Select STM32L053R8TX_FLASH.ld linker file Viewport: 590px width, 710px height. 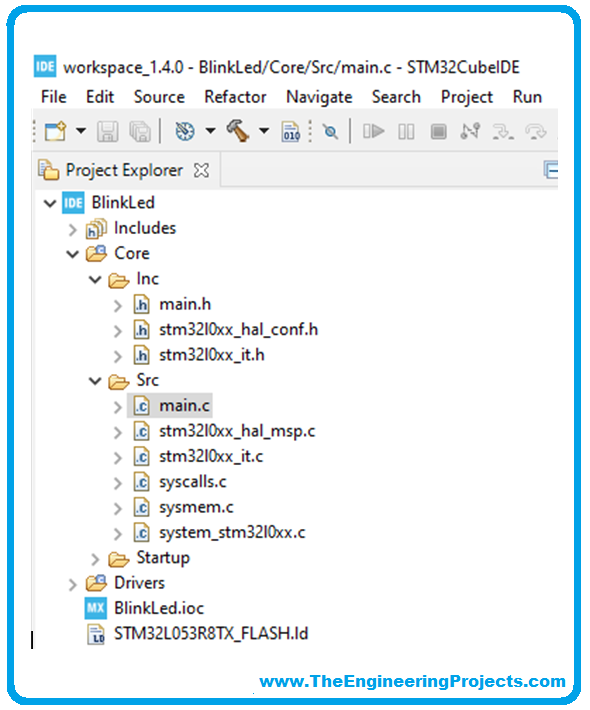211,633
